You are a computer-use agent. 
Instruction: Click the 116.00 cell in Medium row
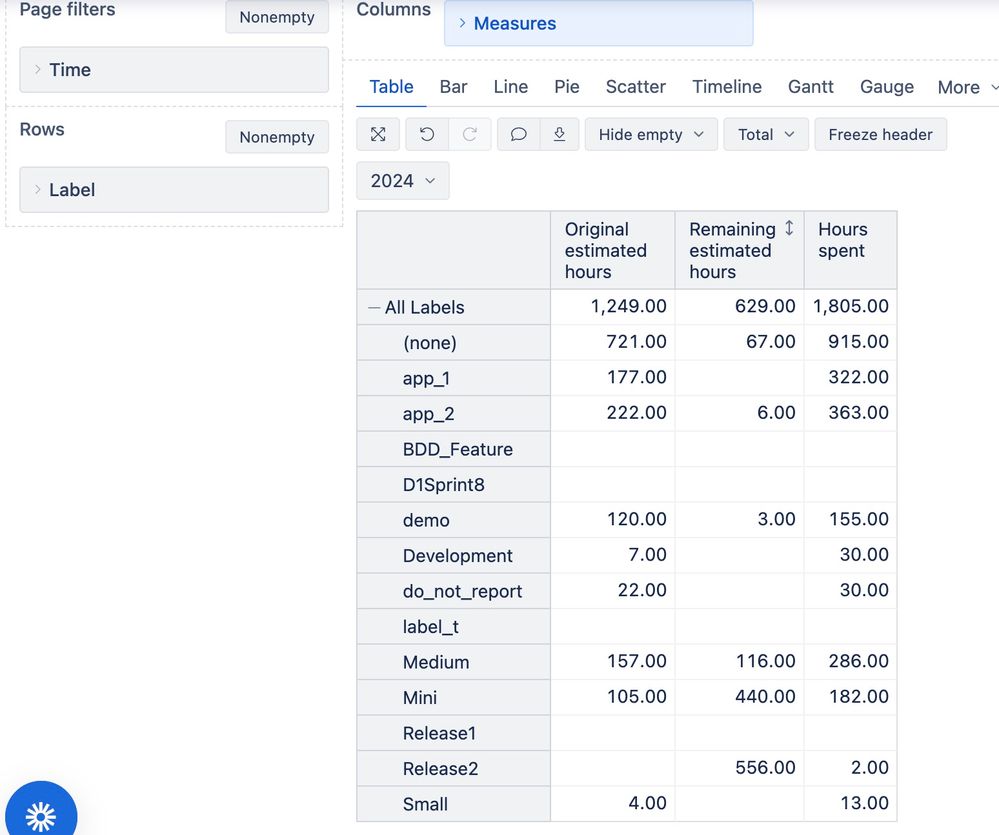pos(739,661)
